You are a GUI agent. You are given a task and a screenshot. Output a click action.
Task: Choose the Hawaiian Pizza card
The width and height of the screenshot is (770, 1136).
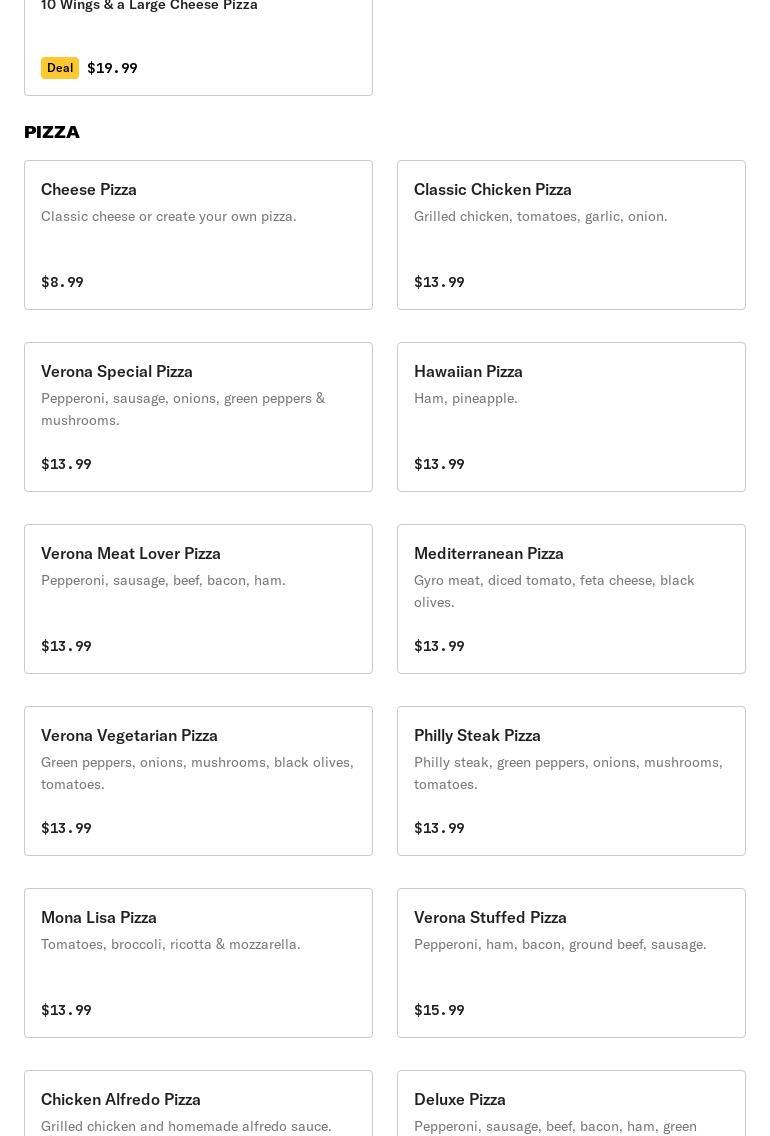(x=571, y=417)
